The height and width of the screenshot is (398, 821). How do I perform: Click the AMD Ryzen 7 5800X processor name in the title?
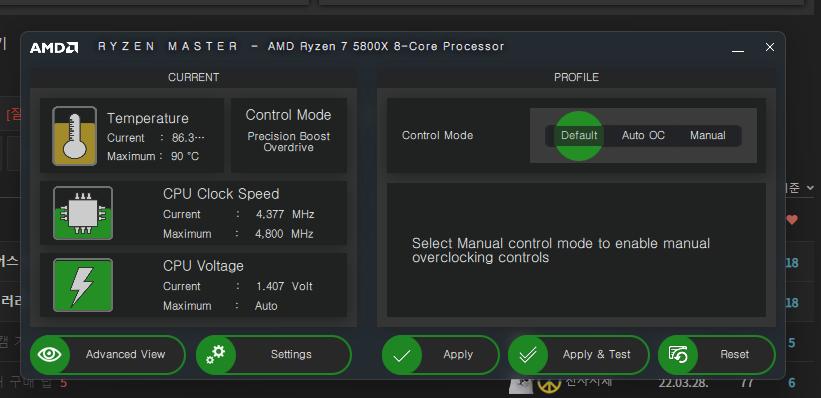click(386, 47)
